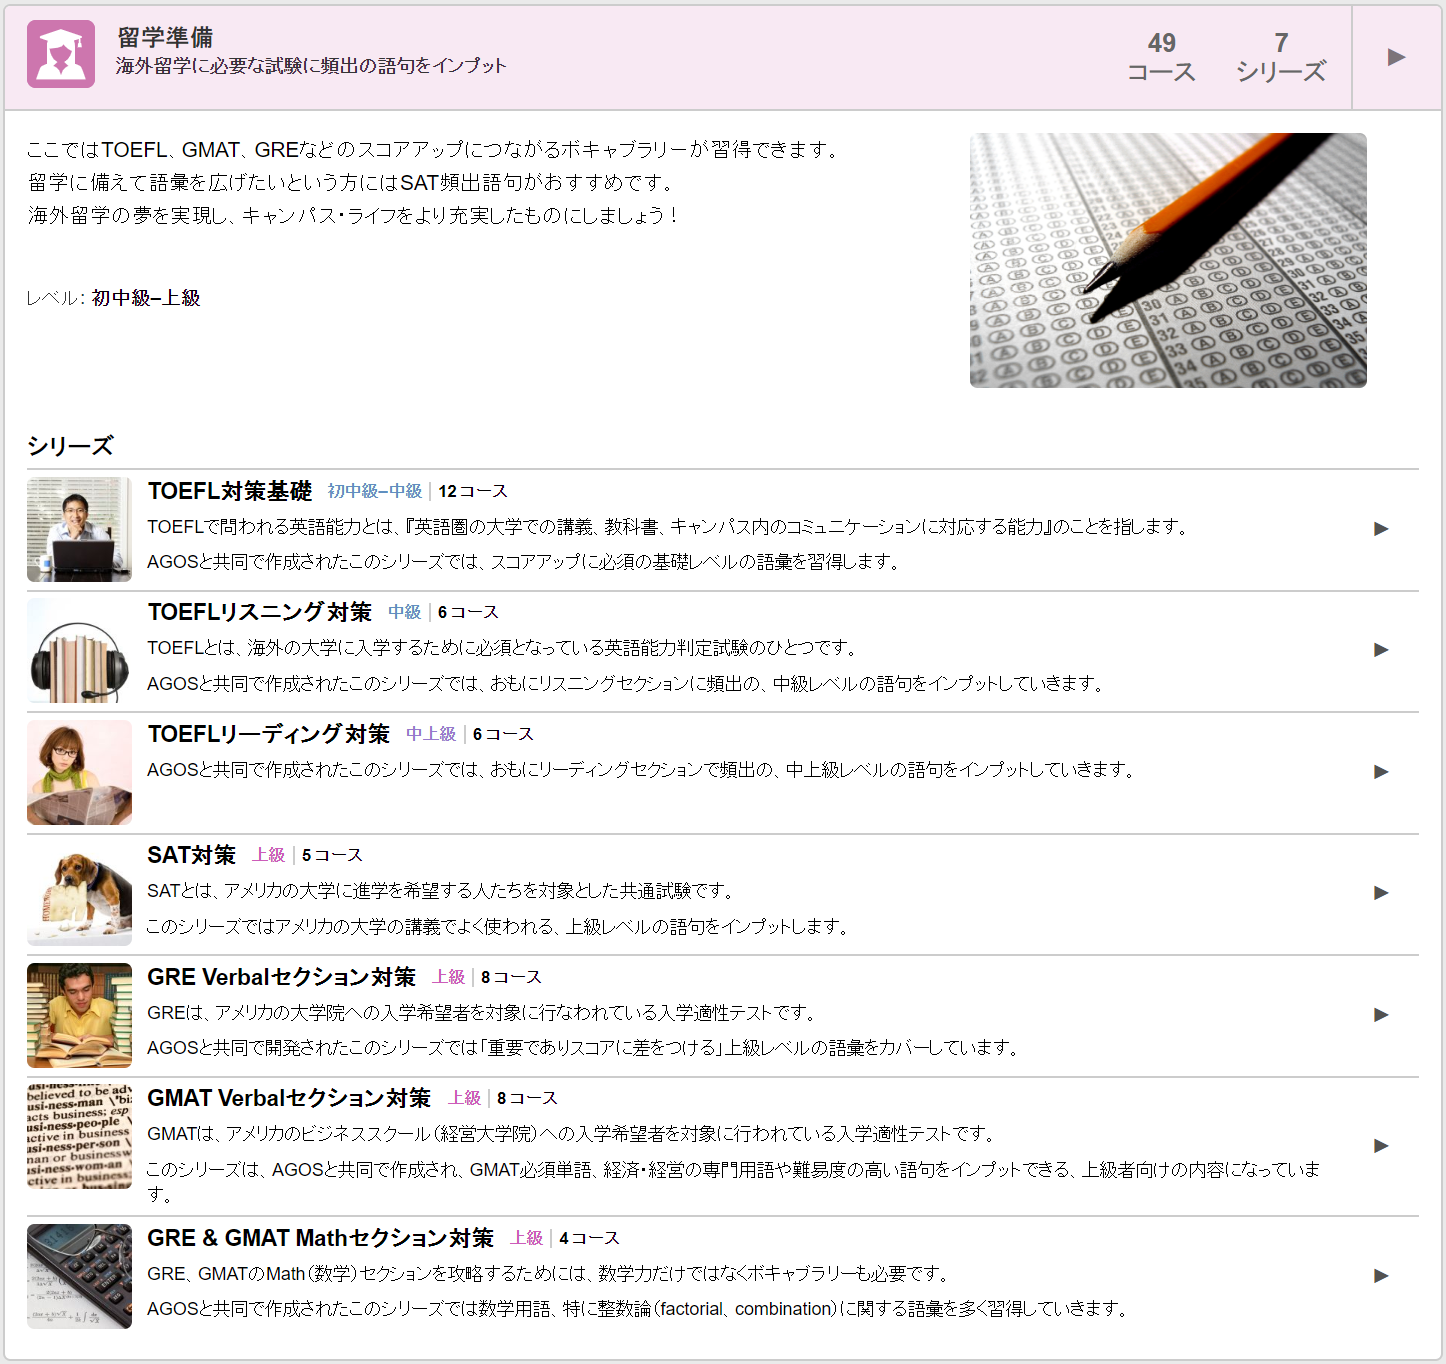This screenshot has height=1364, width=1446.
Task: Open the GMAT Verbalセクション対策 row arrow
Action: (1381, 1146)
